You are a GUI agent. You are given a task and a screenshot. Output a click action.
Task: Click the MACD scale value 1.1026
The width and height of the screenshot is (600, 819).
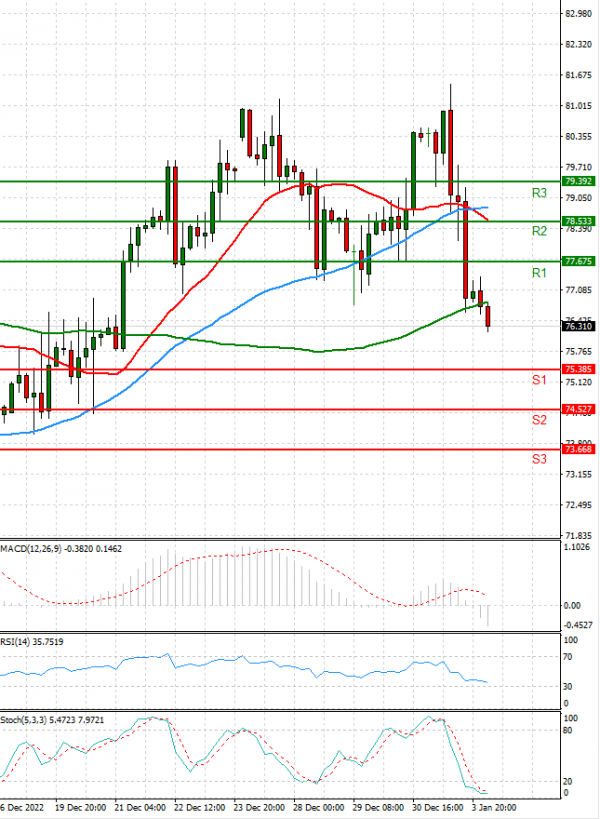coord(578,547)
